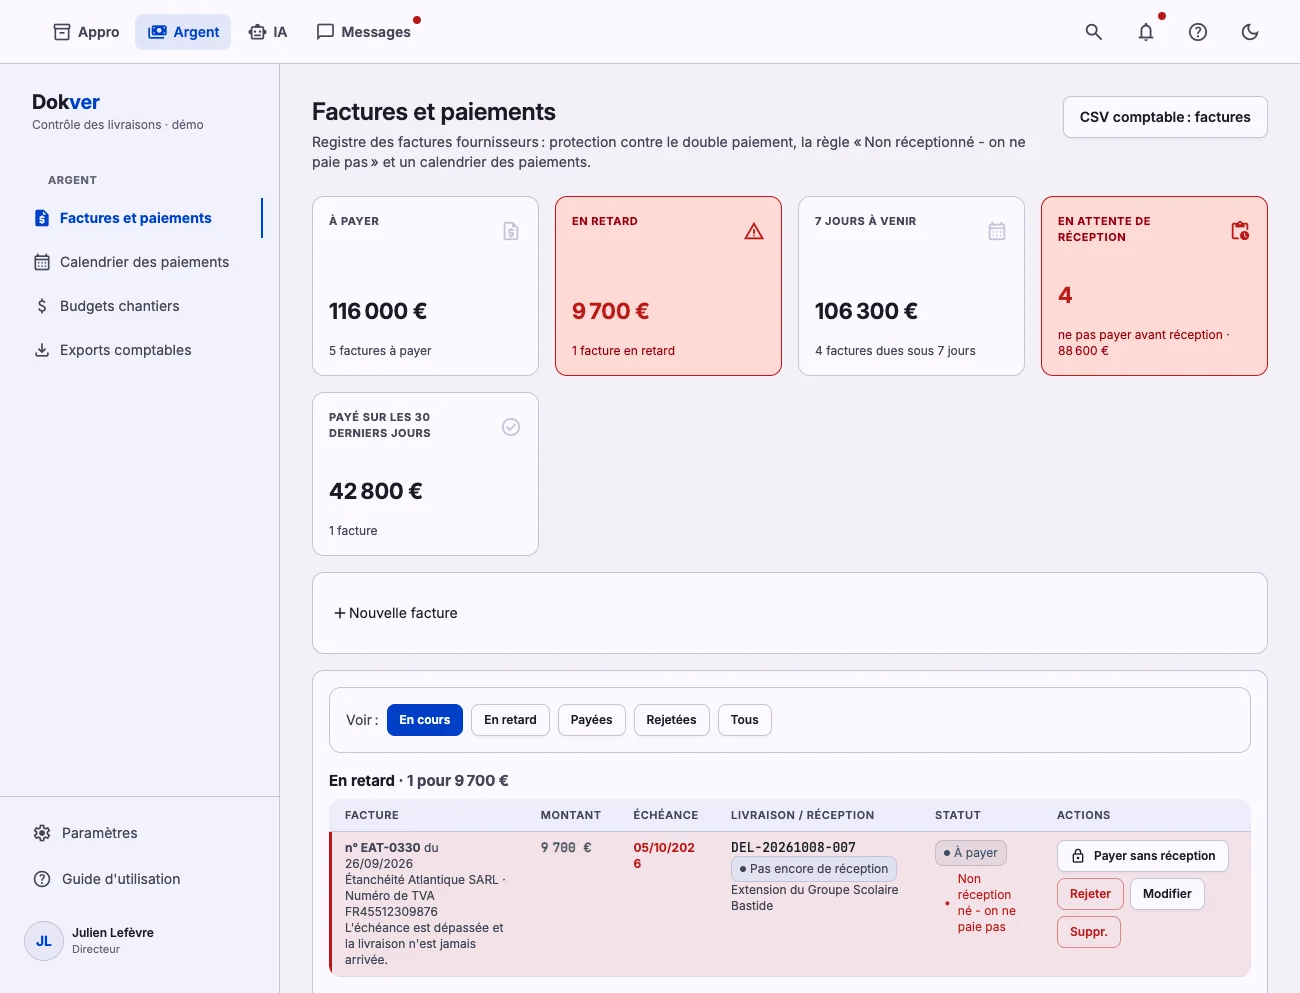Filter invoices by En cours
The height and width of the screenshot is (993, 1300).
pyautogui.click(x=425, y=720)
